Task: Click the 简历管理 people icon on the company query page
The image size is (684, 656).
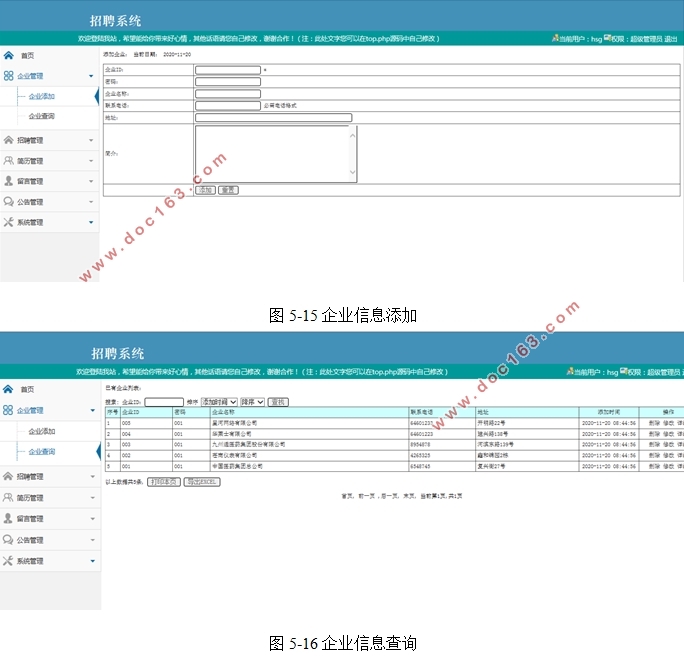Action: pyautogui.click(x=8, y=497)
